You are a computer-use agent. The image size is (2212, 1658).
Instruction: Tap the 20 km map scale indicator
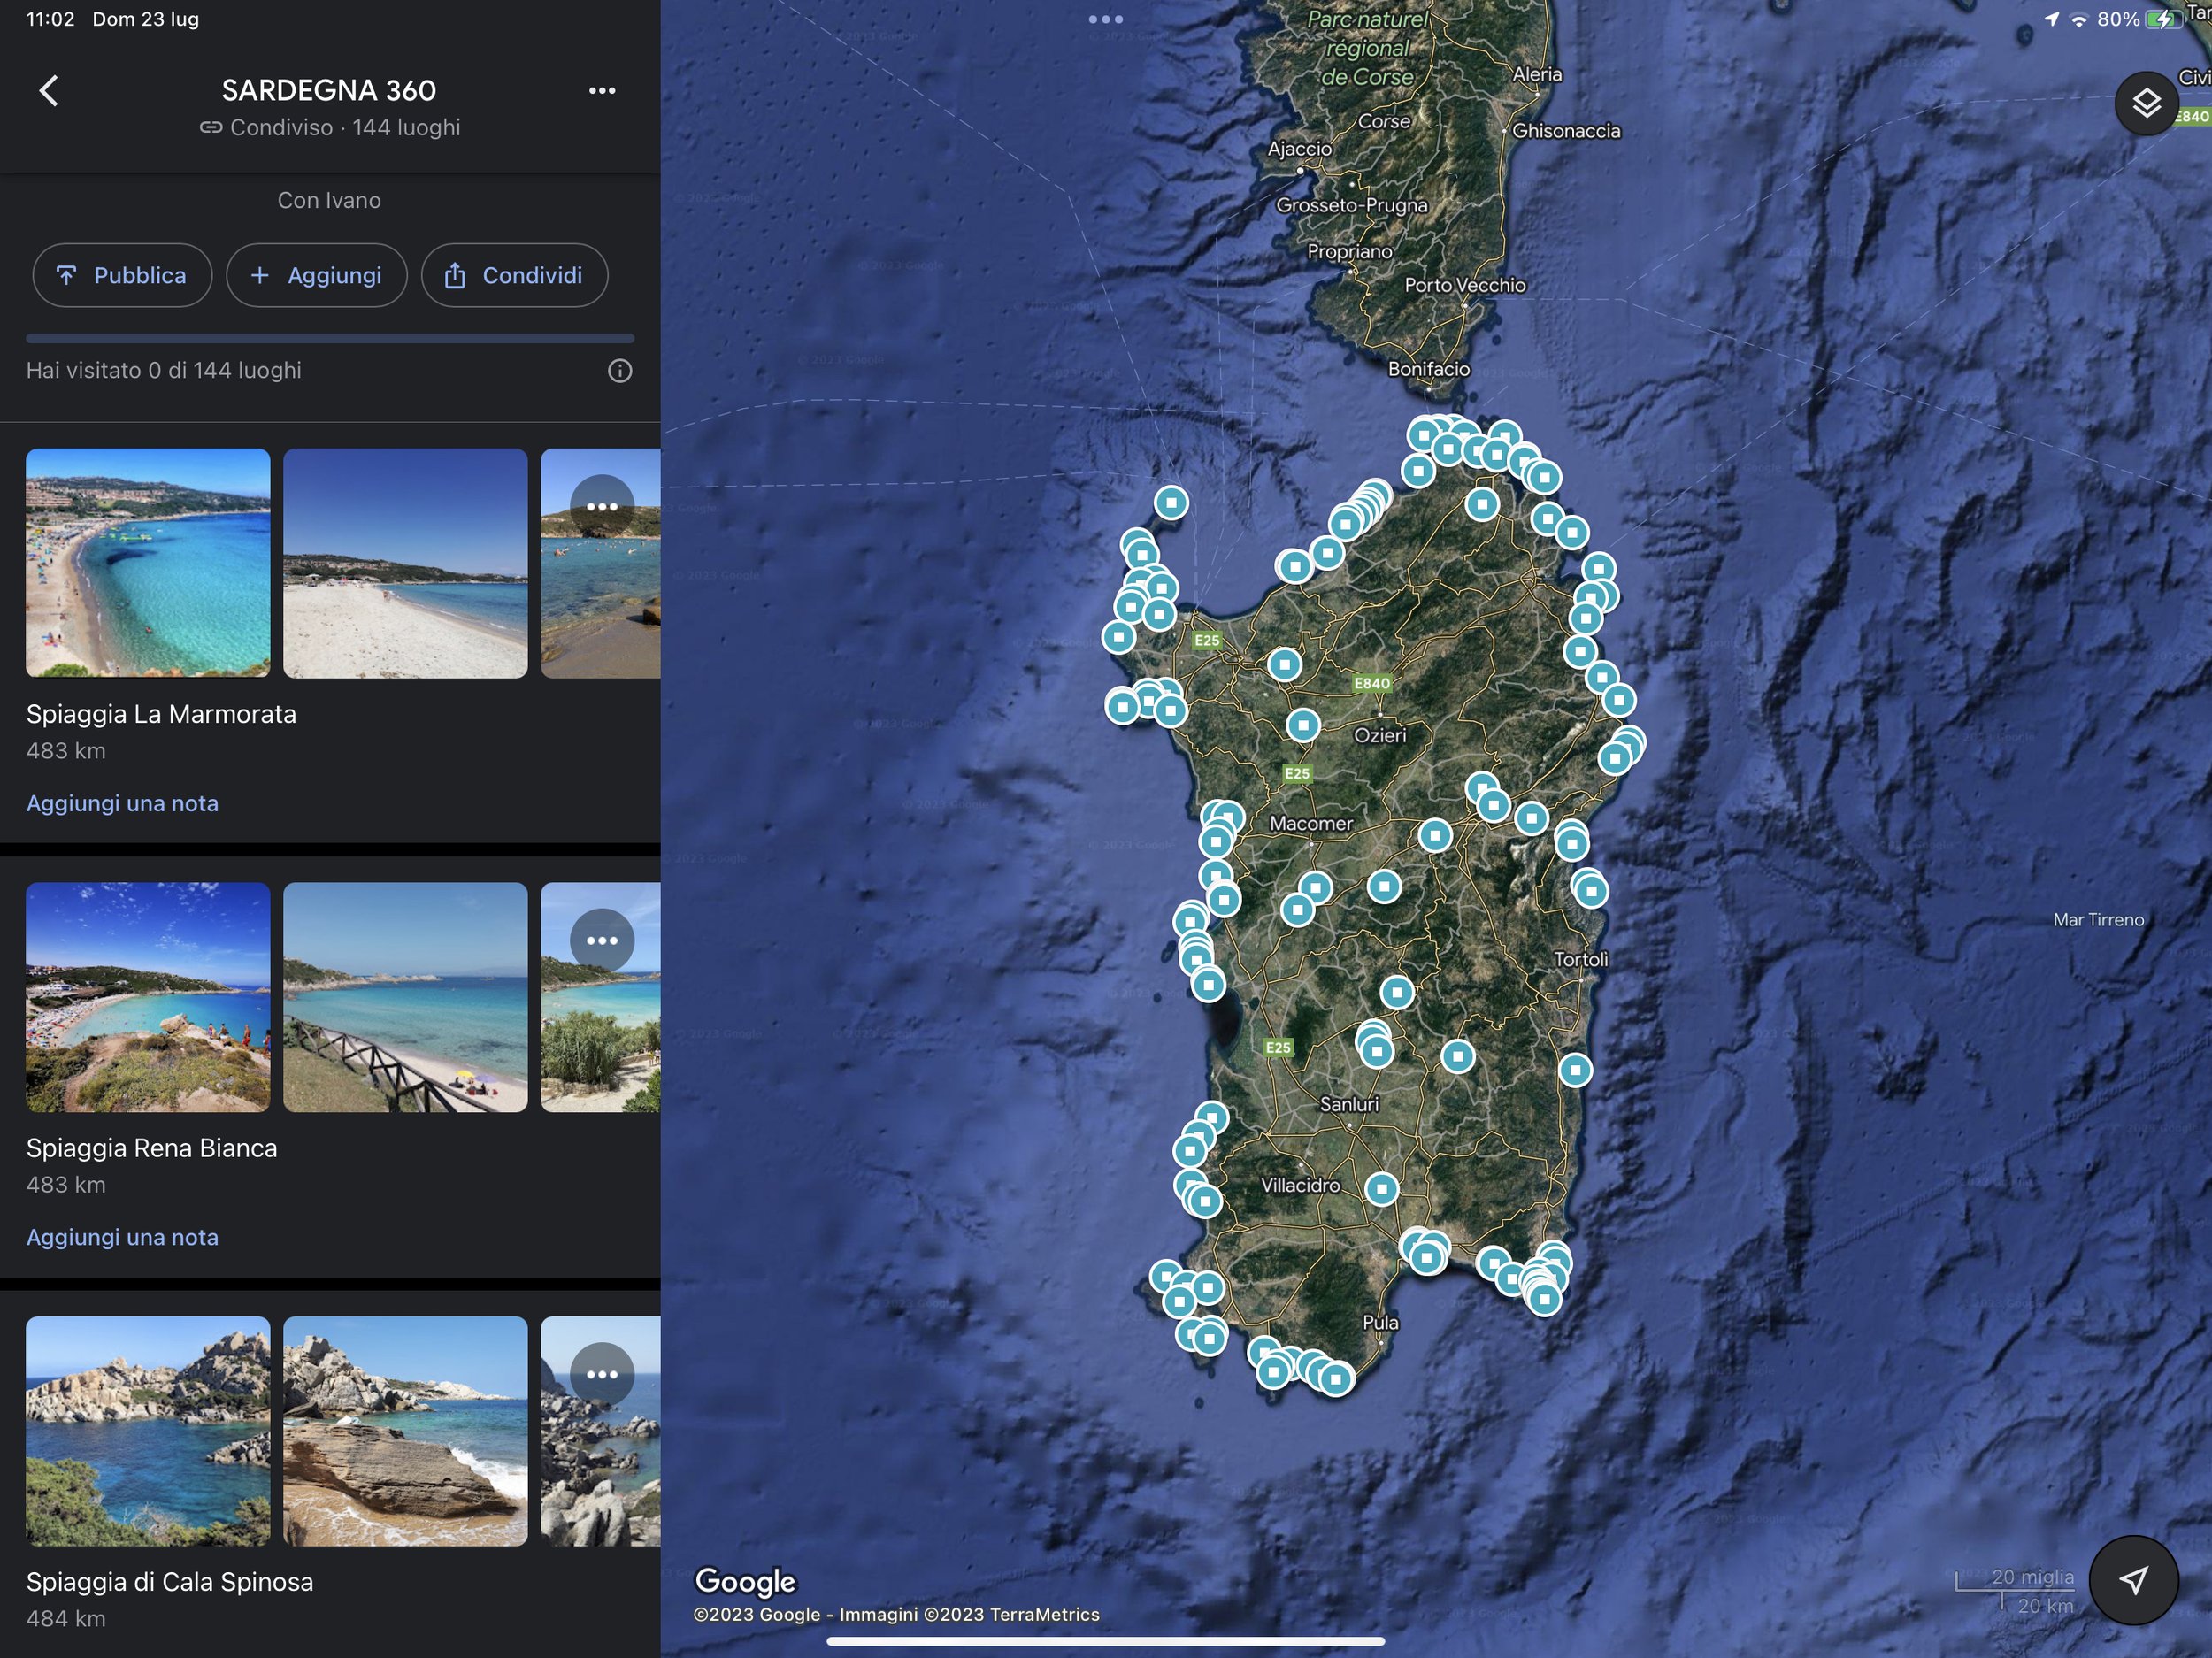2045,1606
